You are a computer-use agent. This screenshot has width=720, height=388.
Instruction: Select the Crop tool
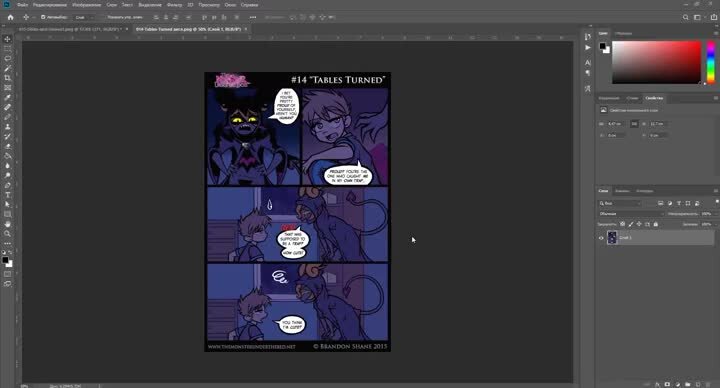(x=7, y=78)
